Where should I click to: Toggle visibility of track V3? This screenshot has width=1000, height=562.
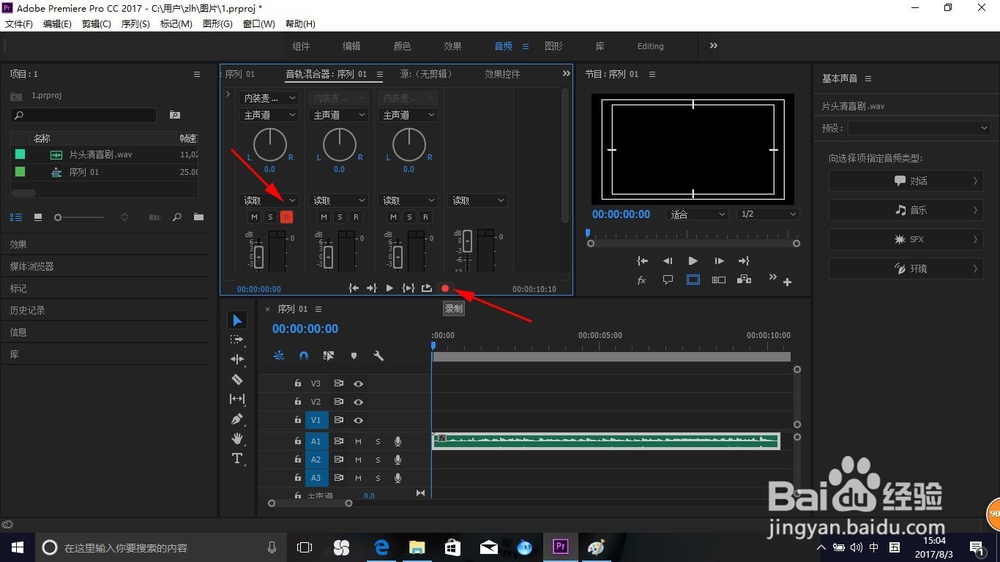358,384
